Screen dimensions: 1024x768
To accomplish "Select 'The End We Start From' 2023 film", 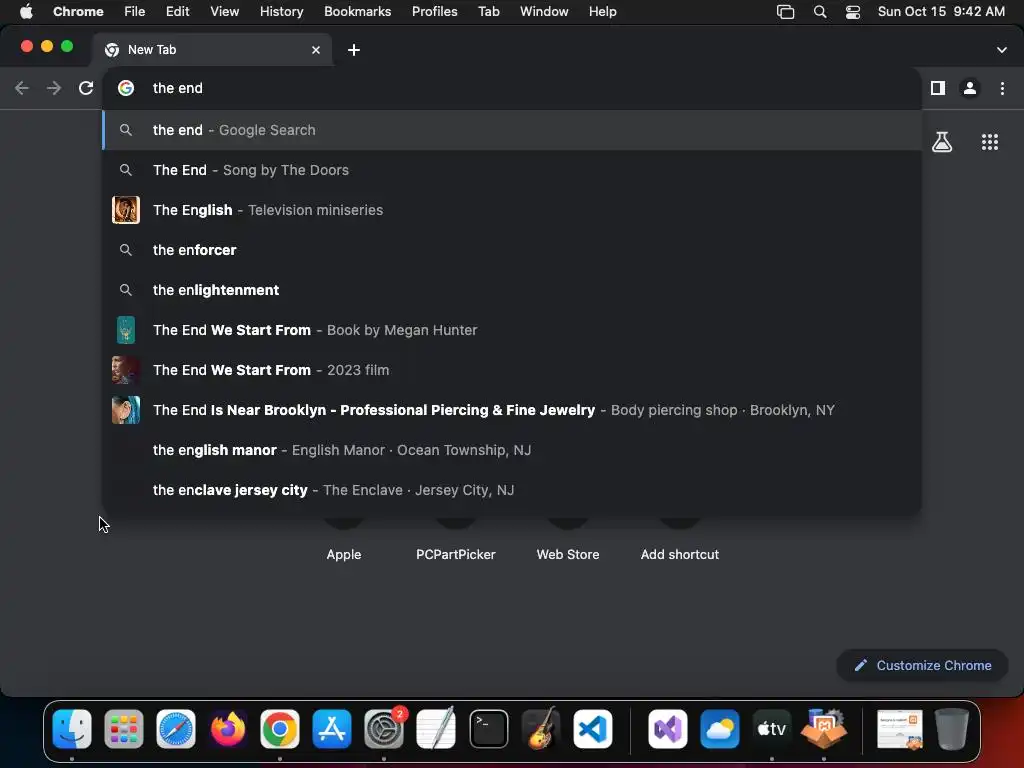I will (512, 370).
